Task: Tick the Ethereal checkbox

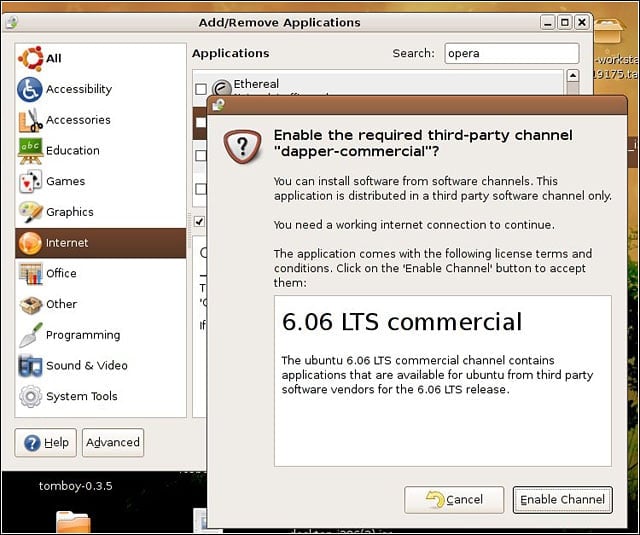Action: point(201,89)
